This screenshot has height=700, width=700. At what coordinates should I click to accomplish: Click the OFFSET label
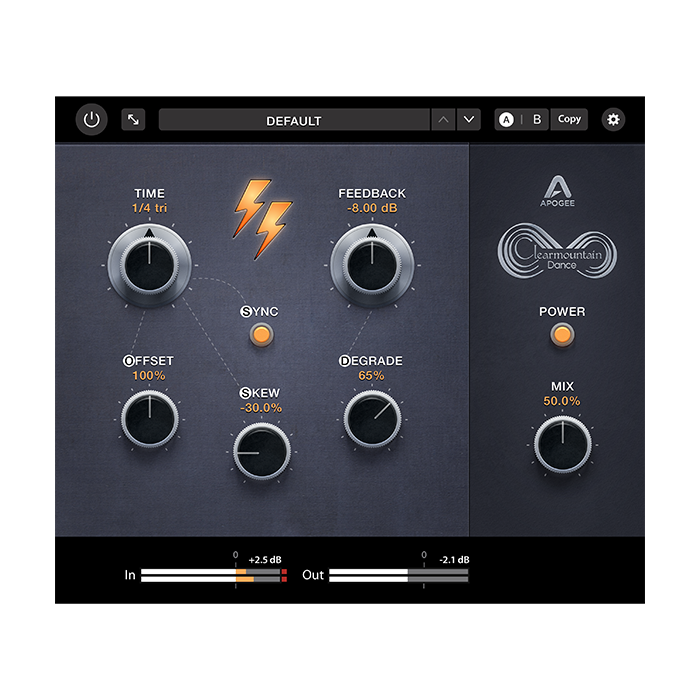point(148,361)
